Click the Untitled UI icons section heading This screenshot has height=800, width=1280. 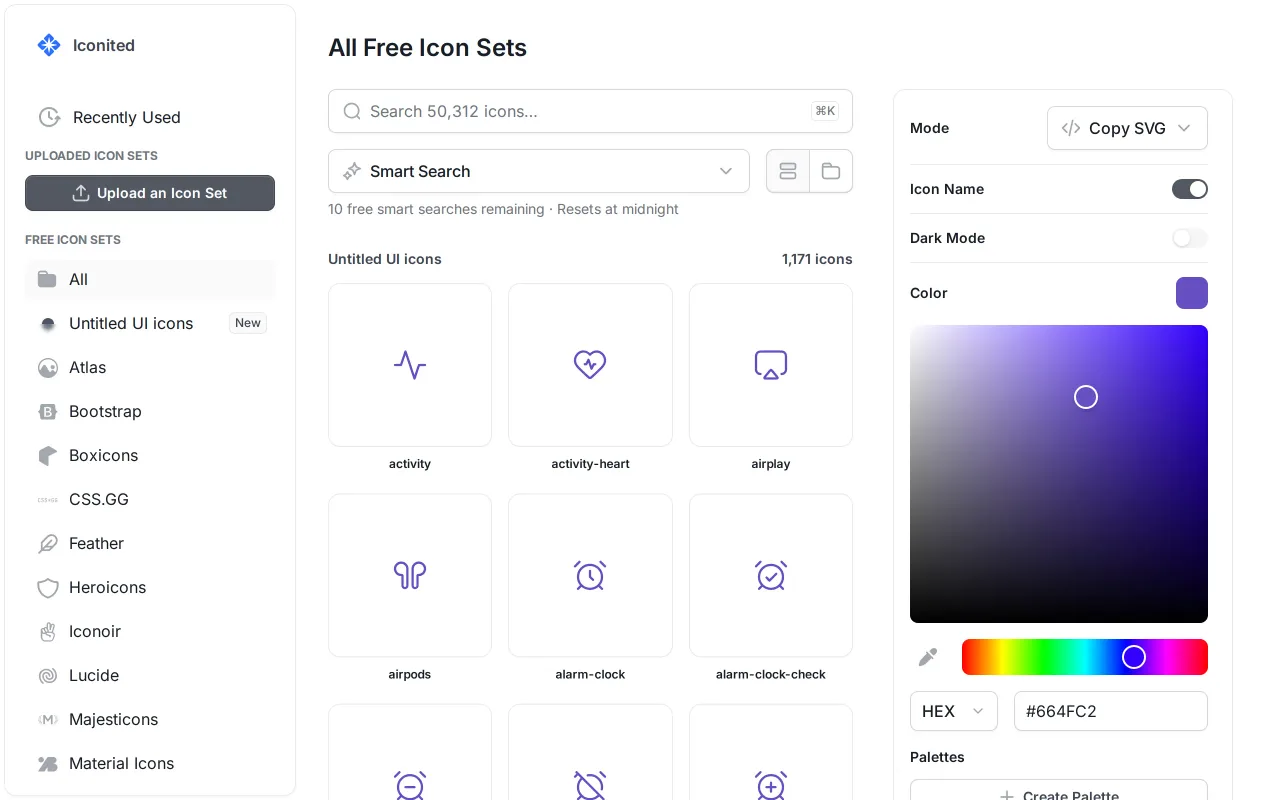click(x=385, y=259)
